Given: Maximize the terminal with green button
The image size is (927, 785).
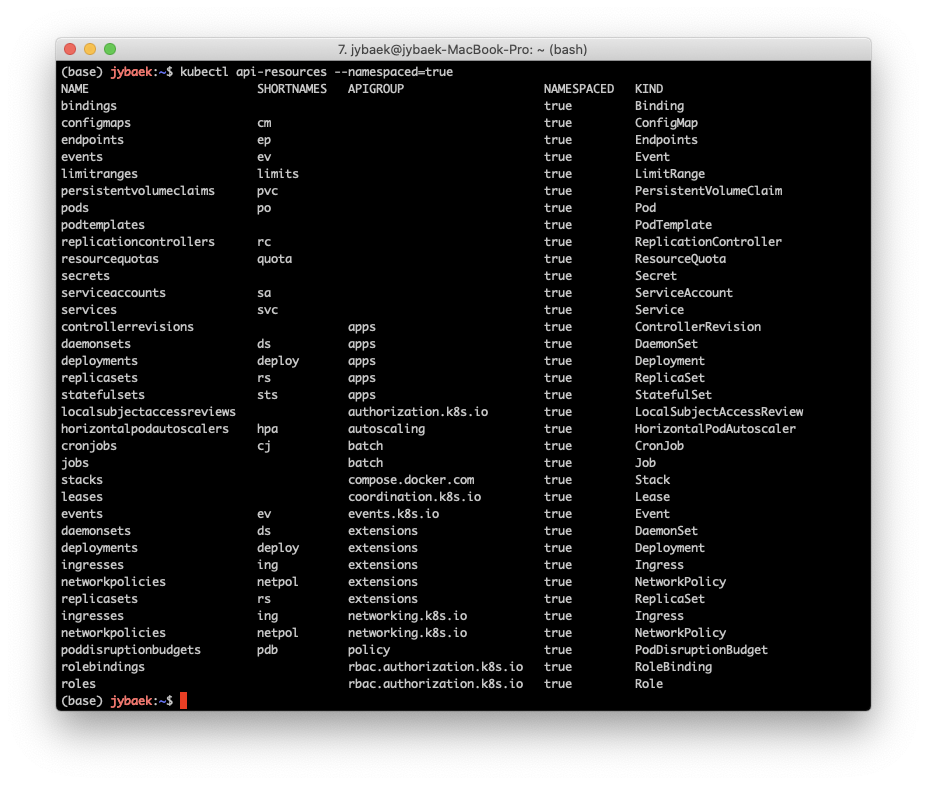Looking at the screenshot, I should coord(110,49).
